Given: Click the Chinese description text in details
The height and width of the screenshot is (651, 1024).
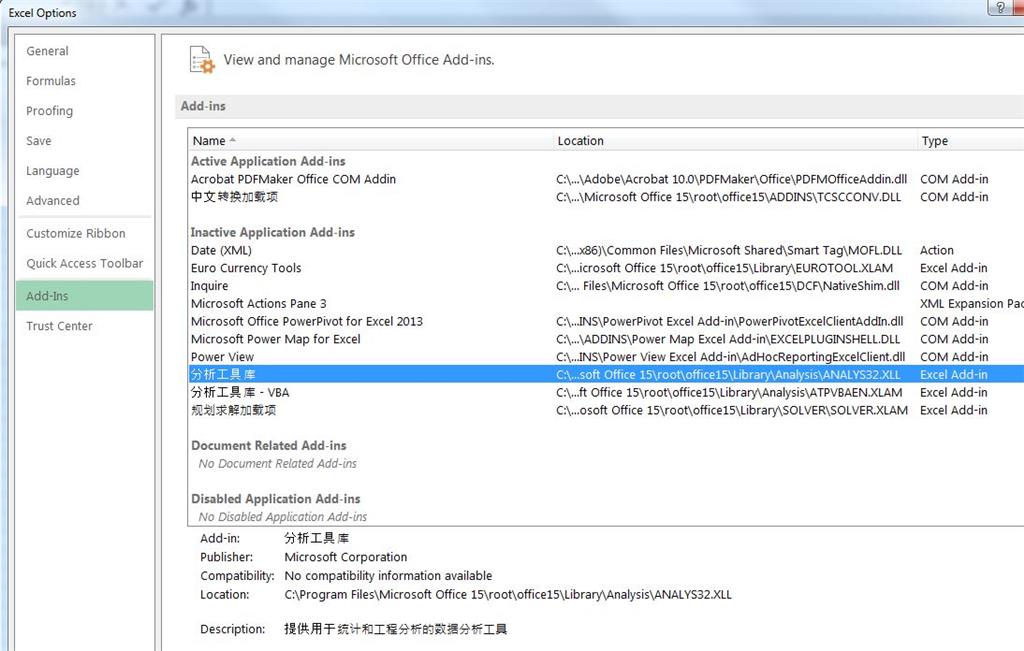Looking at the screenshot, I should tap(395, 629).
